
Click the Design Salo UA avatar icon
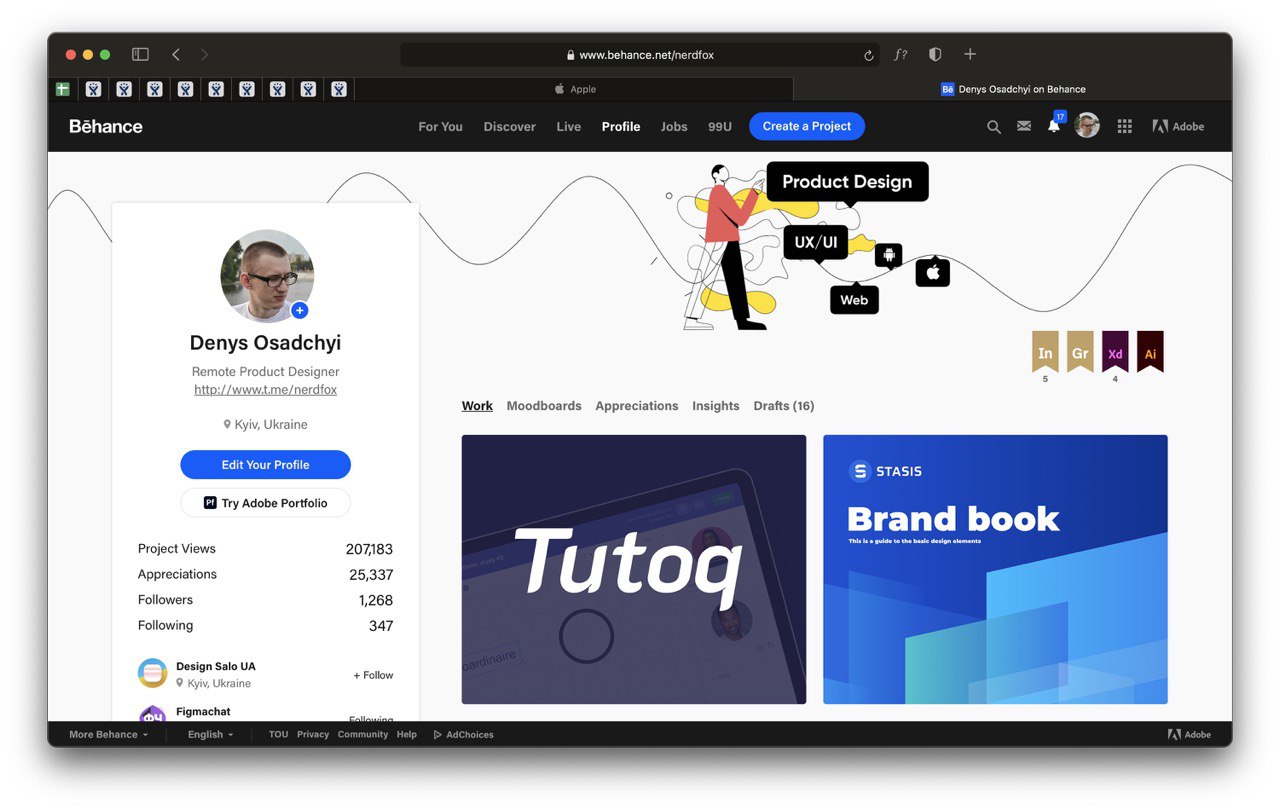[152, 673]
